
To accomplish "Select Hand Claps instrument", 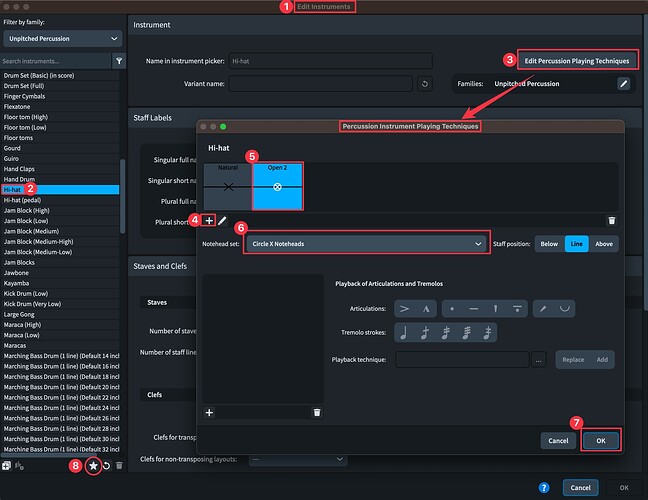I will pos(60,169).
